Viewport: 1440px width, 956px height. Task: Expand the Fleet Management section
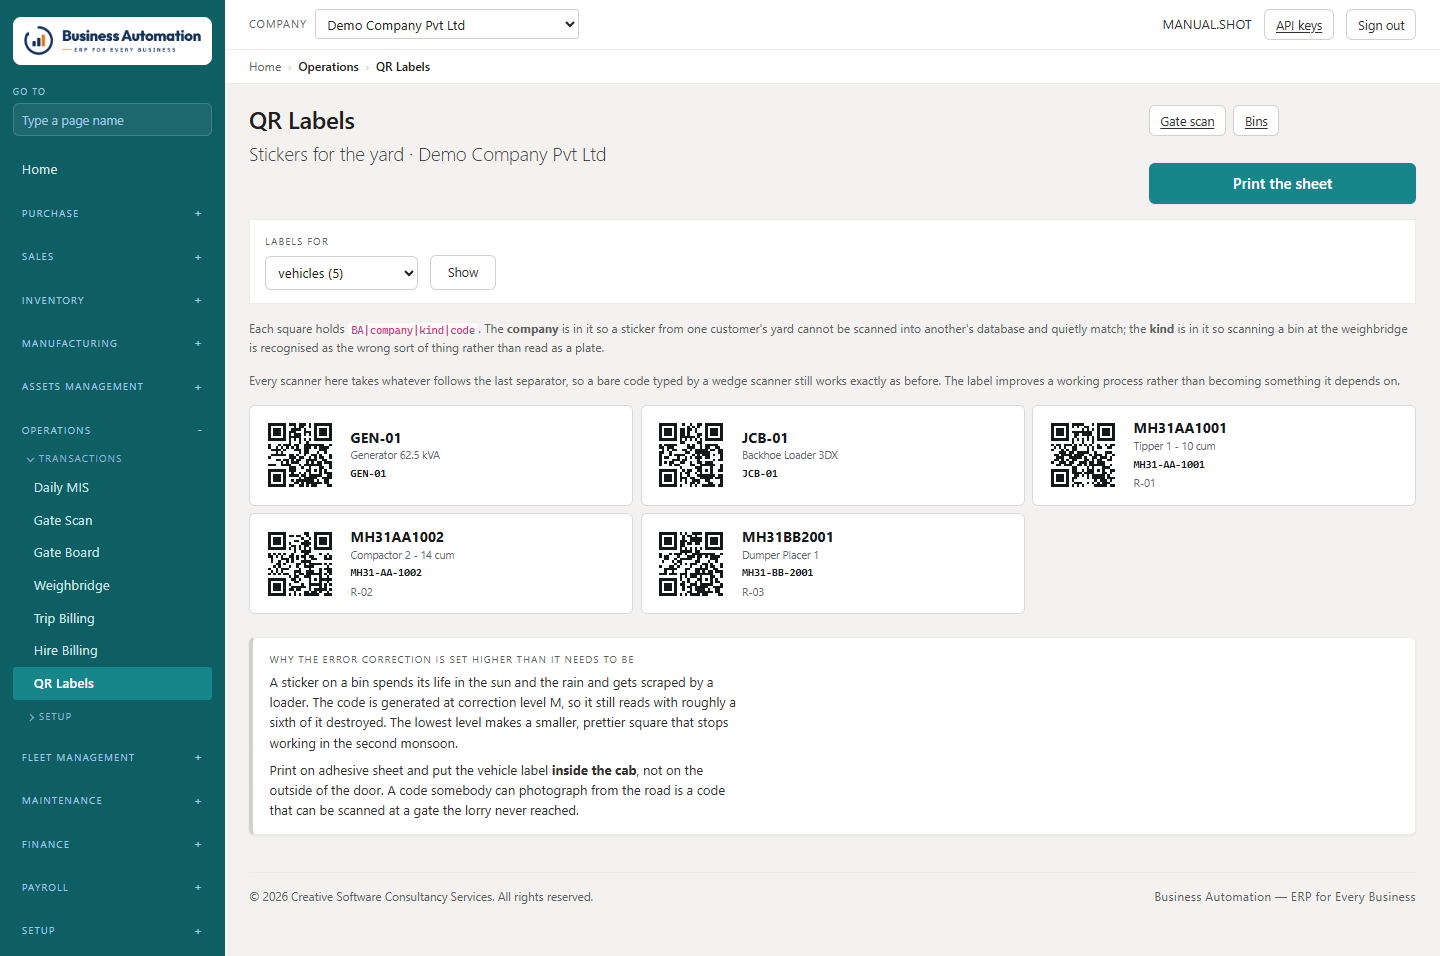pyautogui.click(x=112, y=758)
